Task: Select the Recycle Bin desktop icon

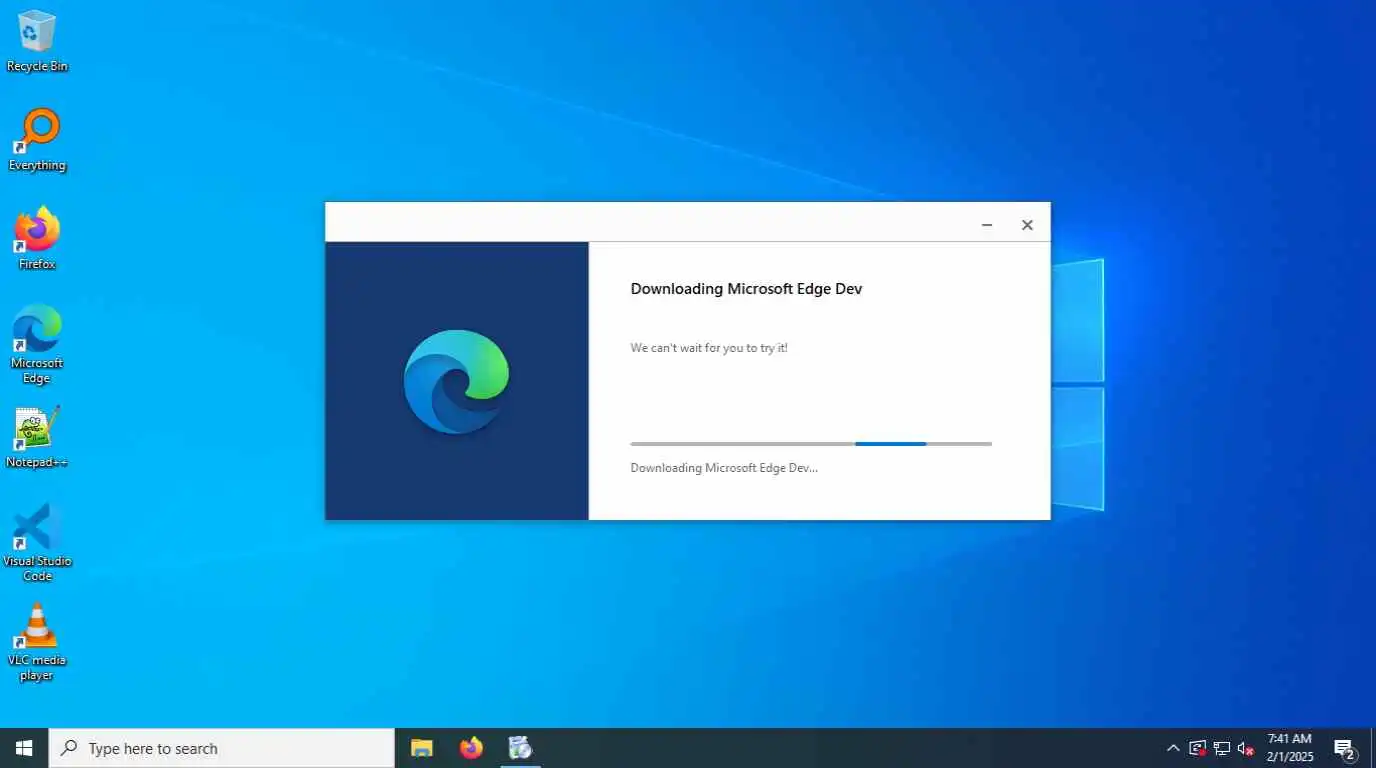Action: [x=37, y=42]
